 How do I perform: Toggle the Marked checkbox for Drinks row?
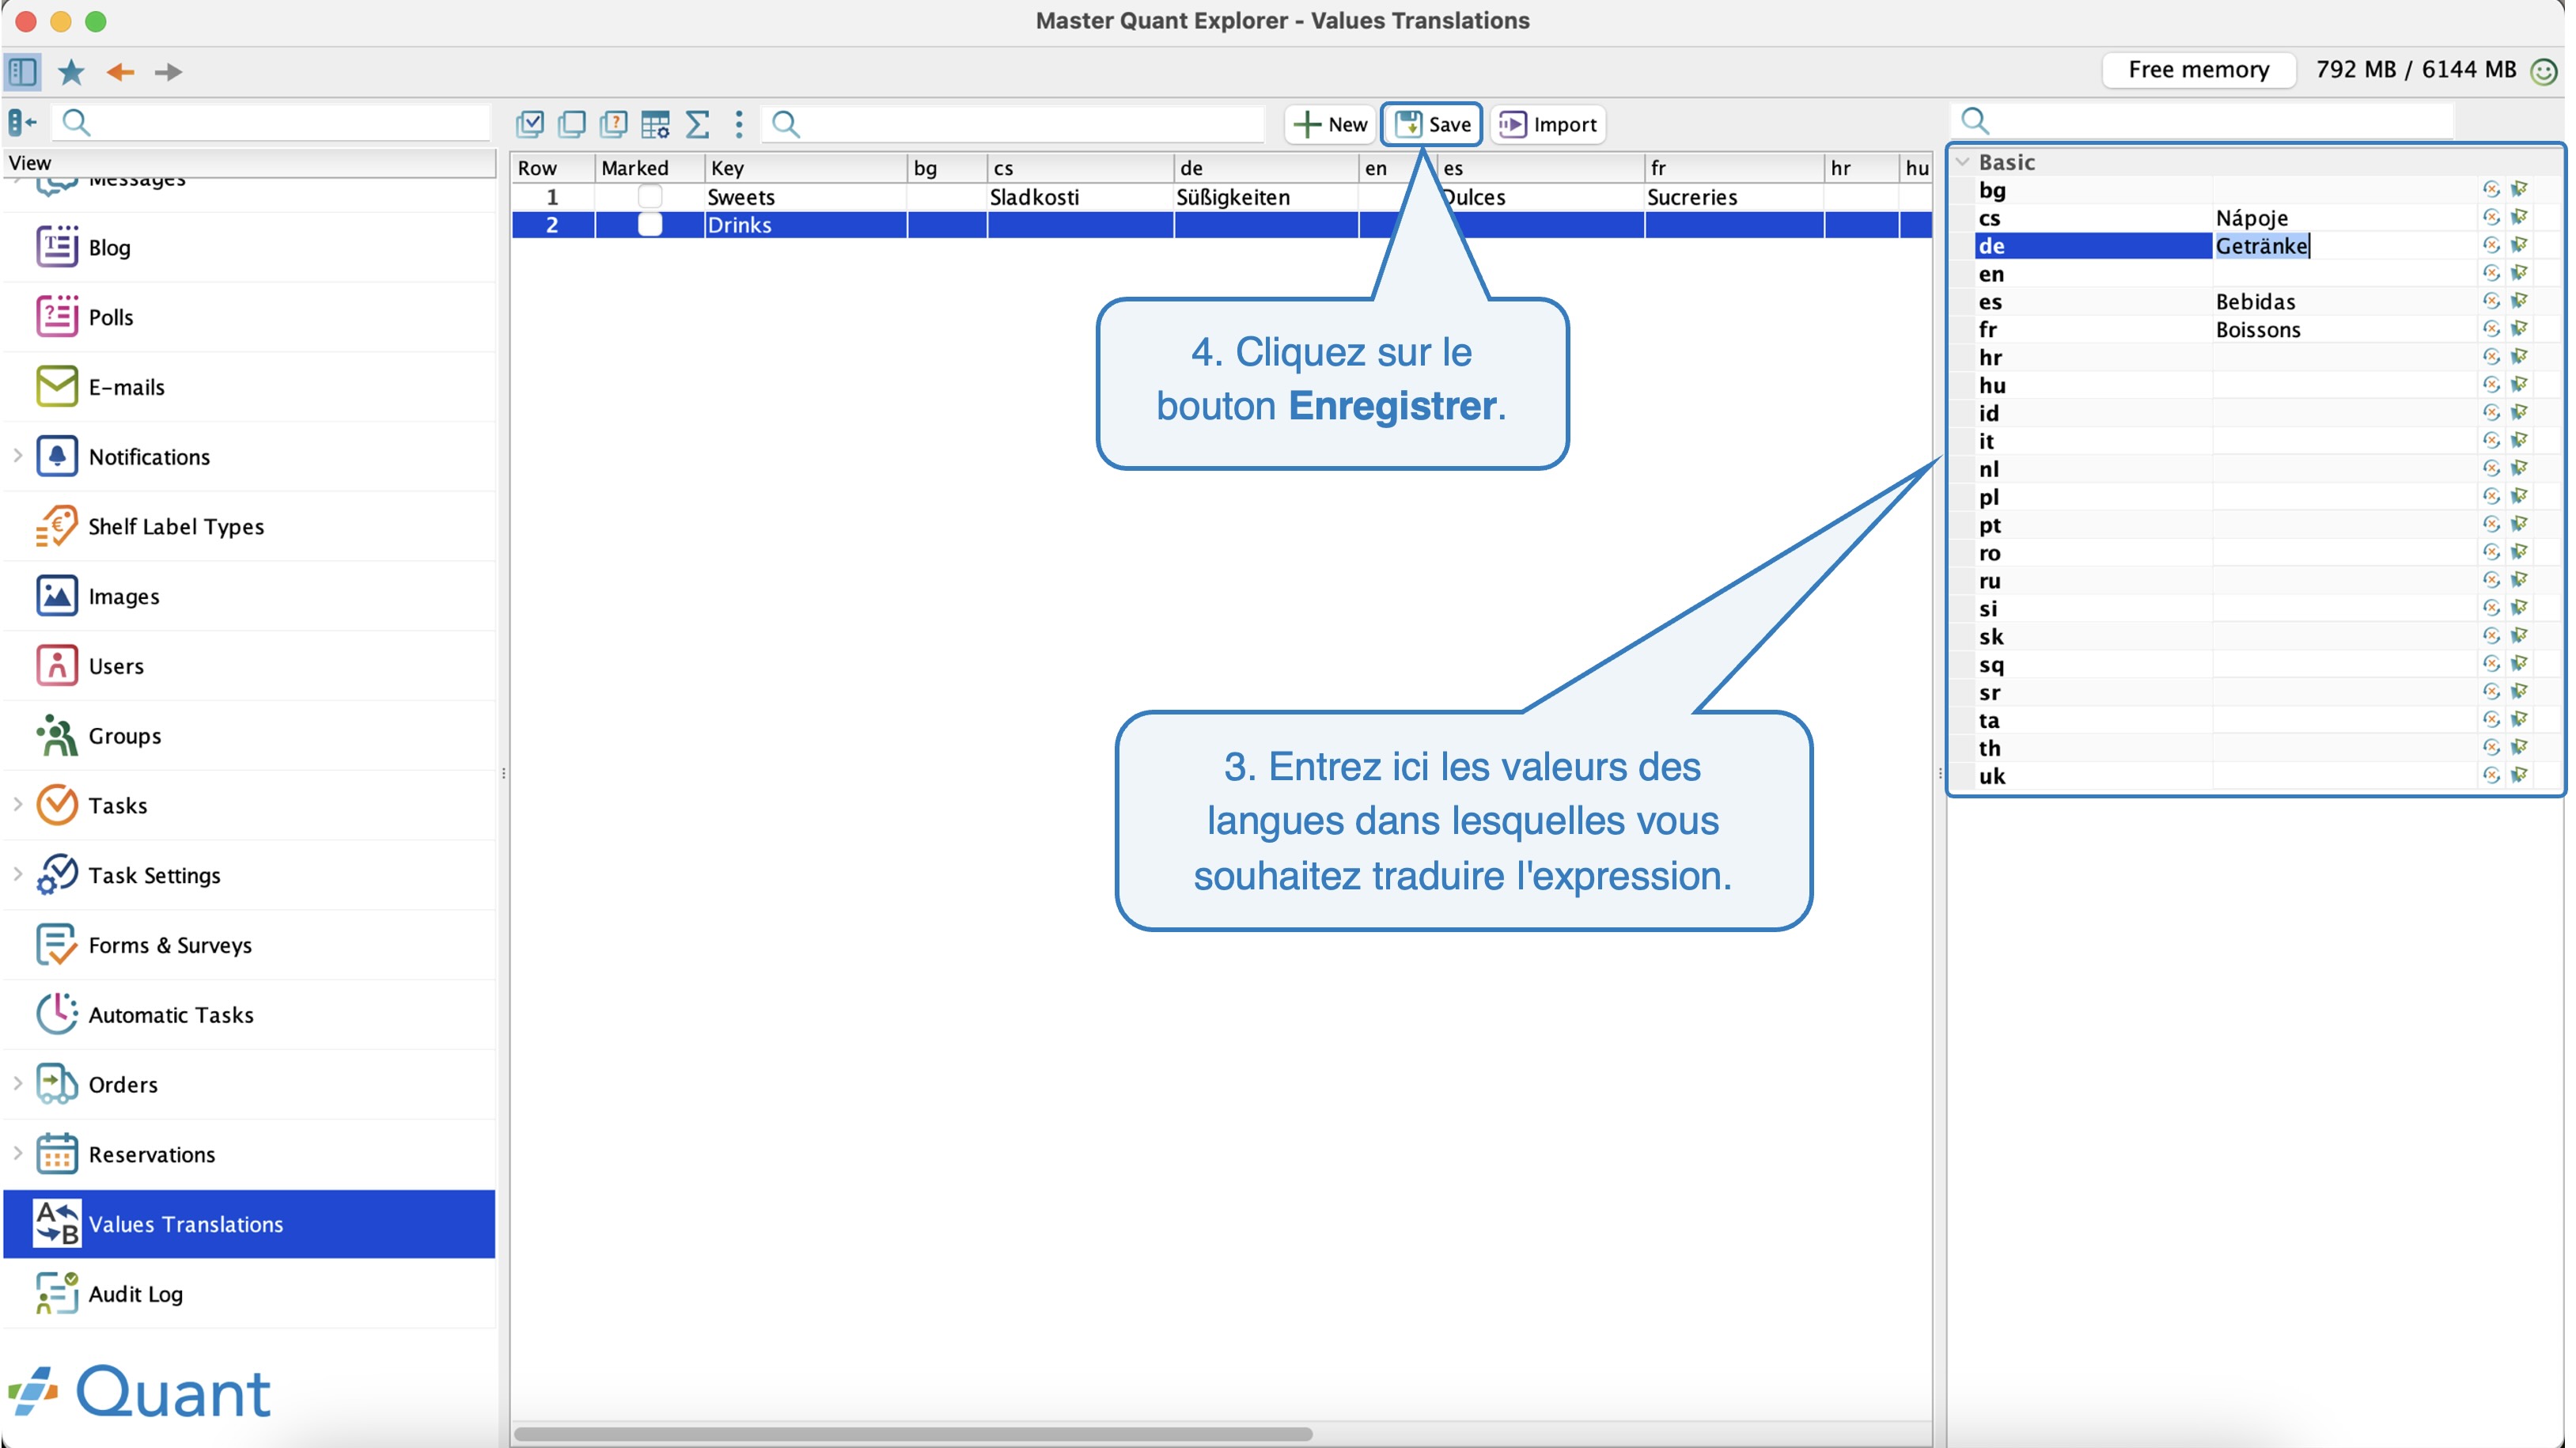pos(650,225)
